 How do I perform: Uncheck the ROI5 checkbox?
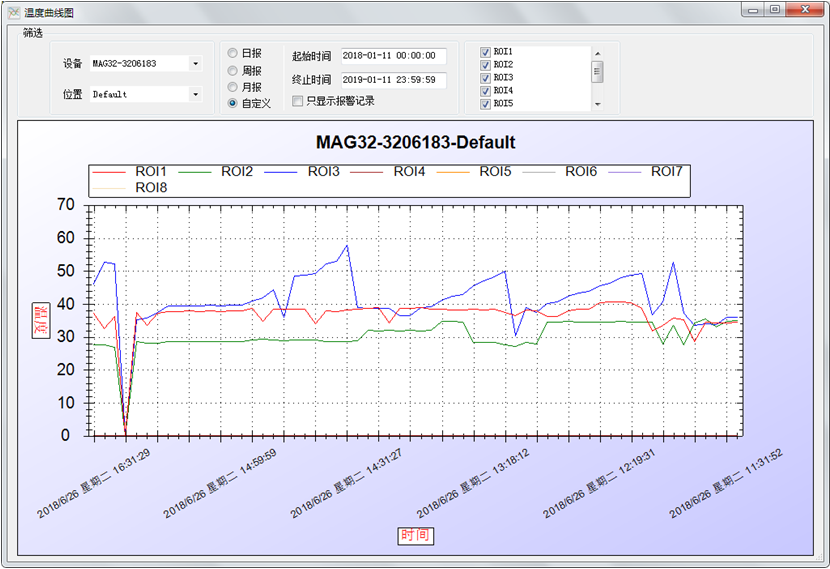[485, 104]
